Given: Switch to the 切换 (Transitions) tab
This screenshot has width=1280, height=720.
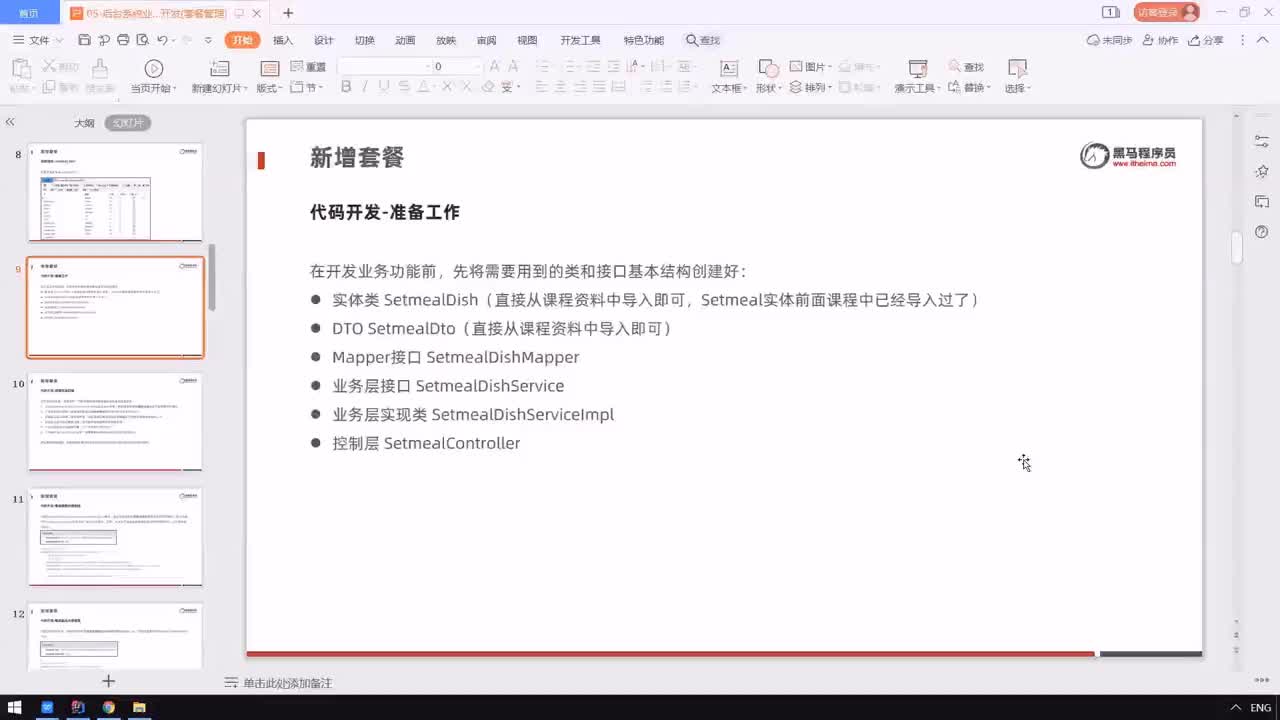Looking at the screenshot, I should click(365, 40).
